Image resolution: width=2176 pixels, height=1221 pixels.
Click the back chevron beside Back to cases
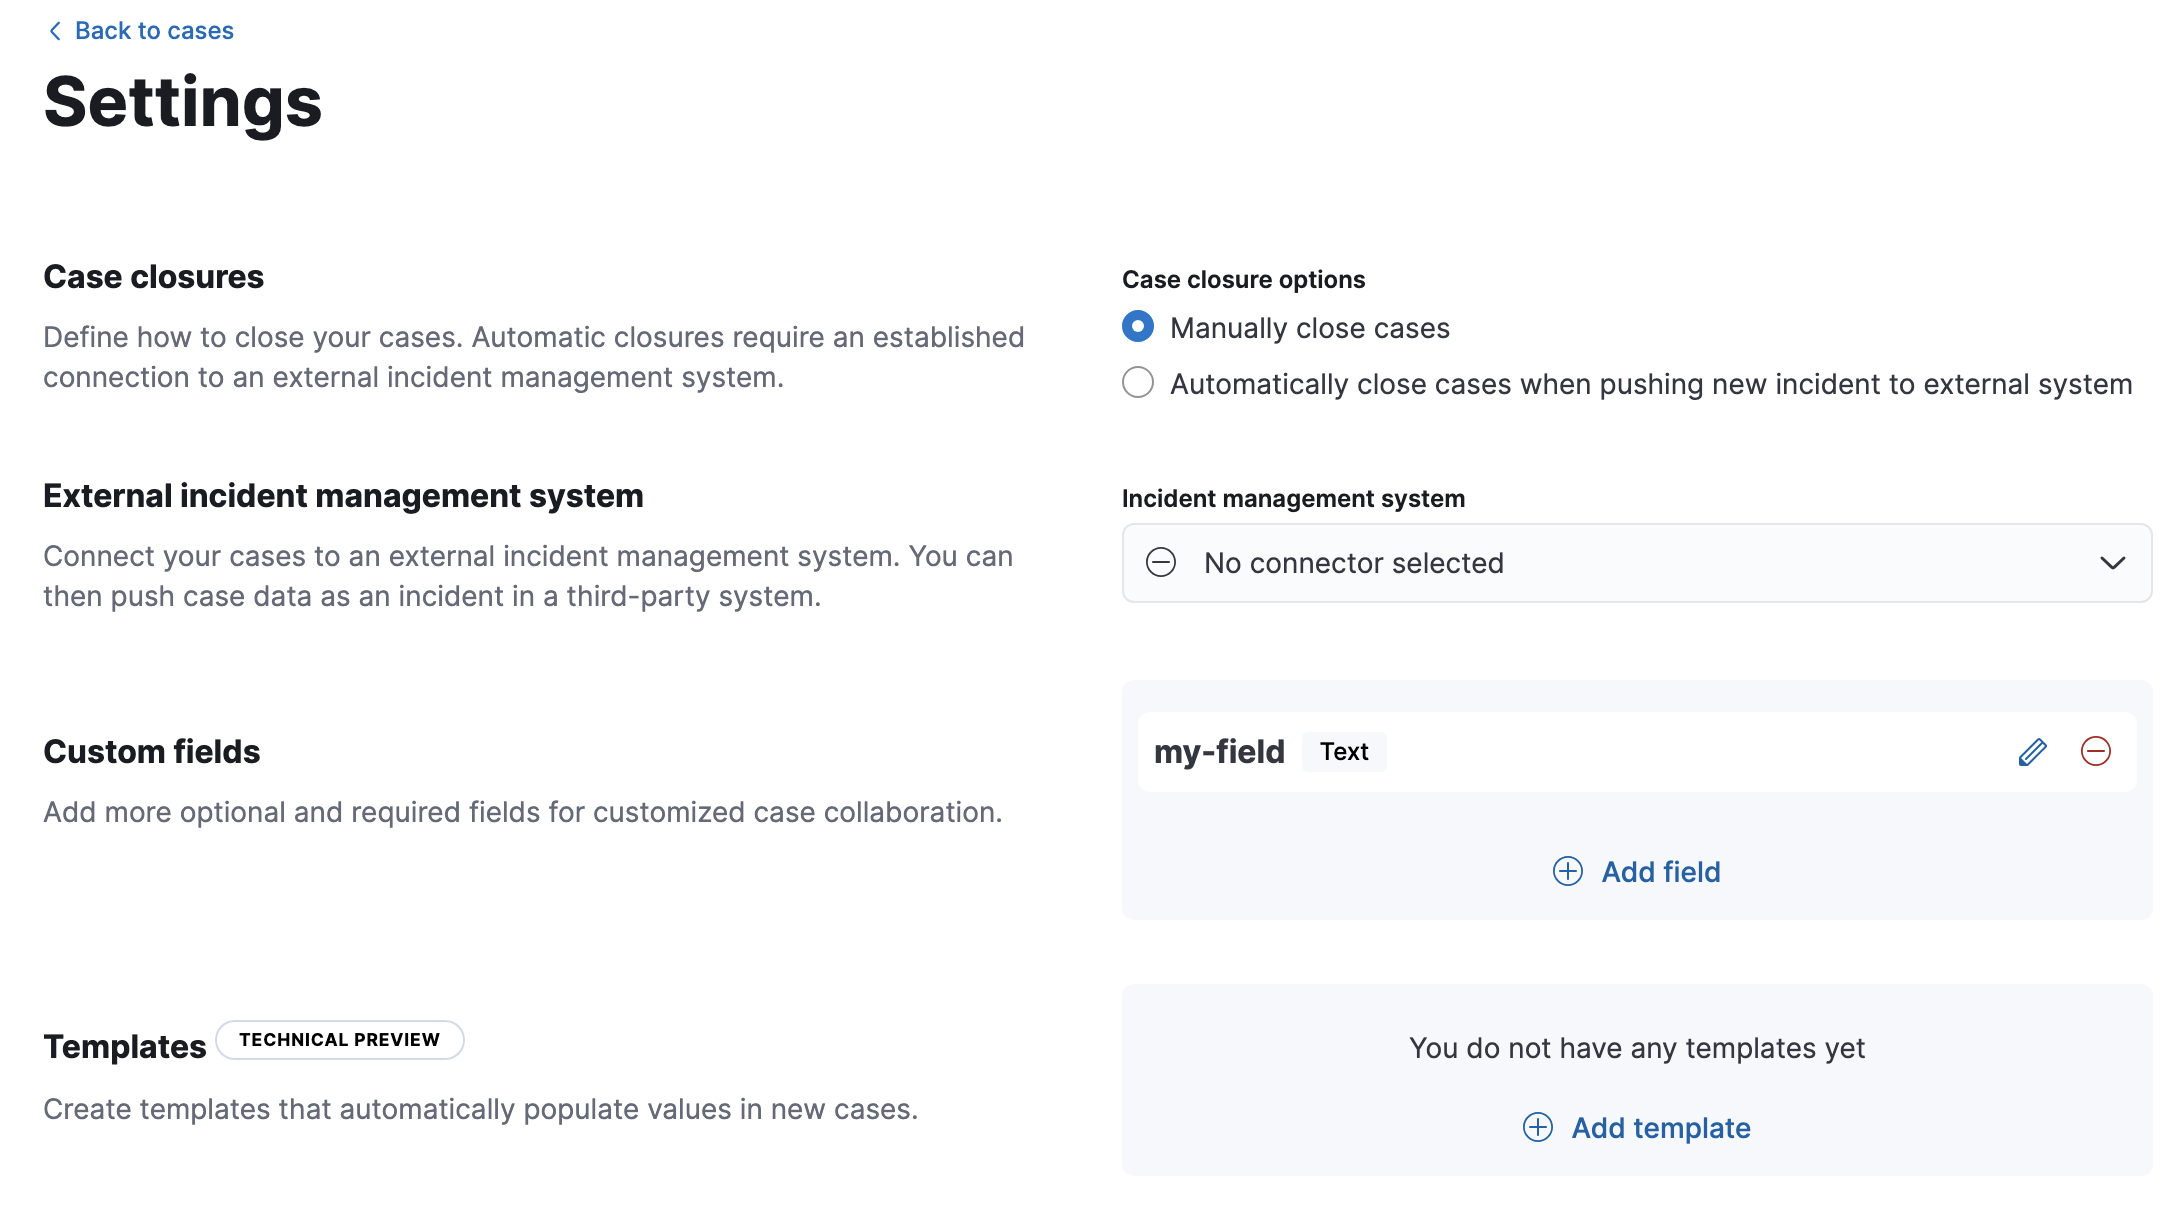(53, 30)
